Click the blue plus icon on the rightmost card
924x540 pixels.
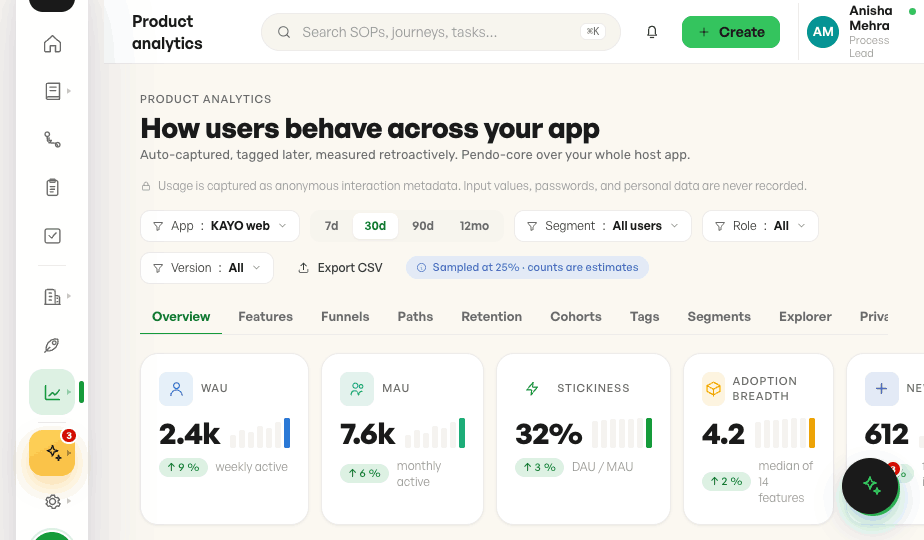pos(882,388)
